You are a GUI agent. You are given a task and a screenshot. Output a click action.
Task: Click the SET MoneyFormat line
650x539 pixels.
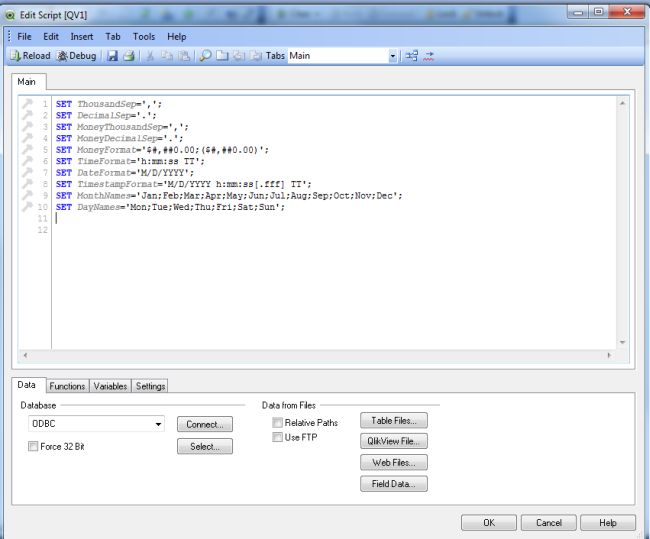click(x=162, y=150)
